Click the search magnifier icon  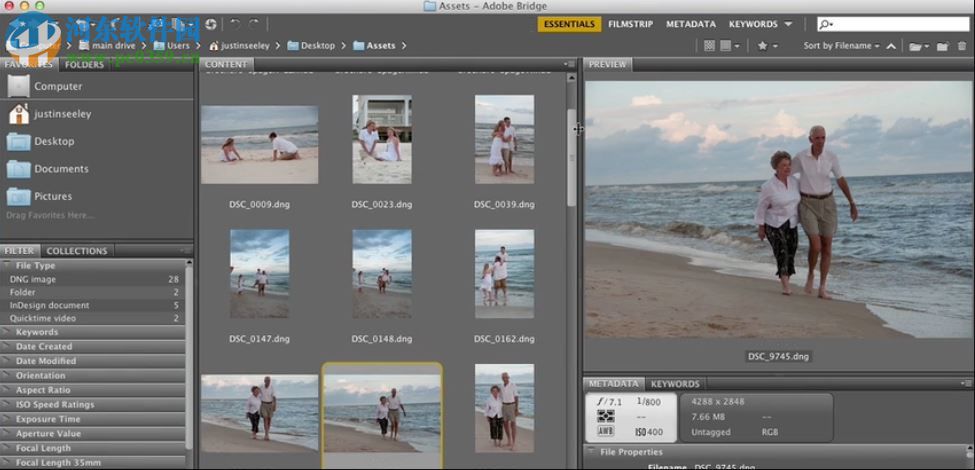tap(826, 24)
